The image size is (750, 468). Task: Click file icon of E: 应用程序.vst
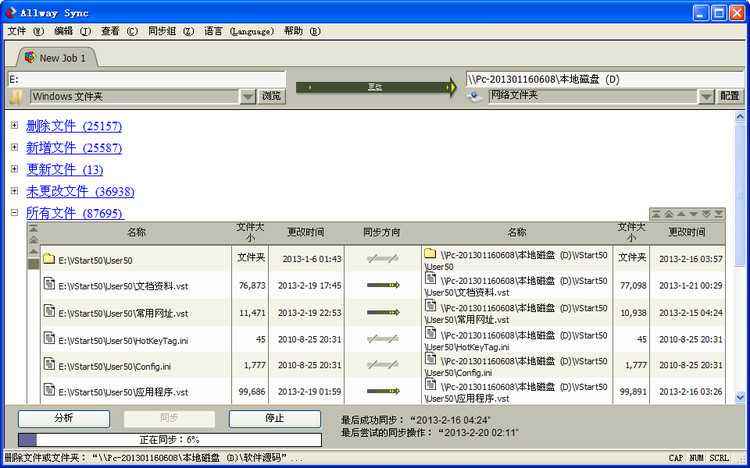(49, 390)
